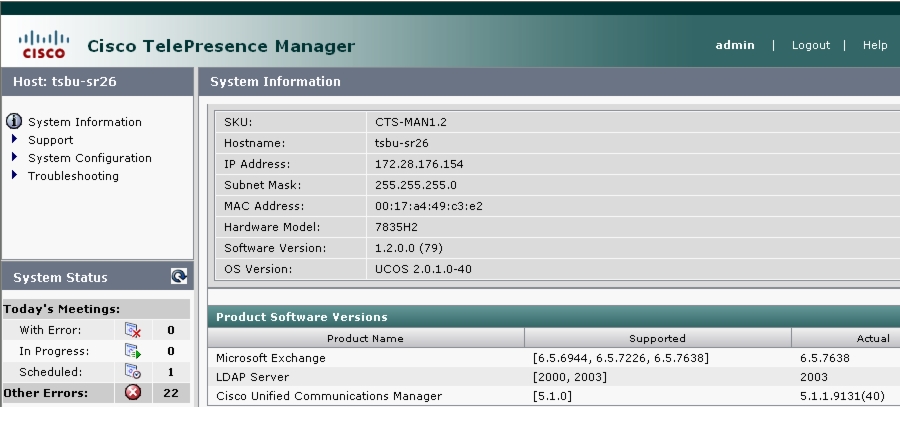Image resolution: width=900 pixels, height=432 pixels.
Task: Click the System Information info icon
Action: coord(14,121)
